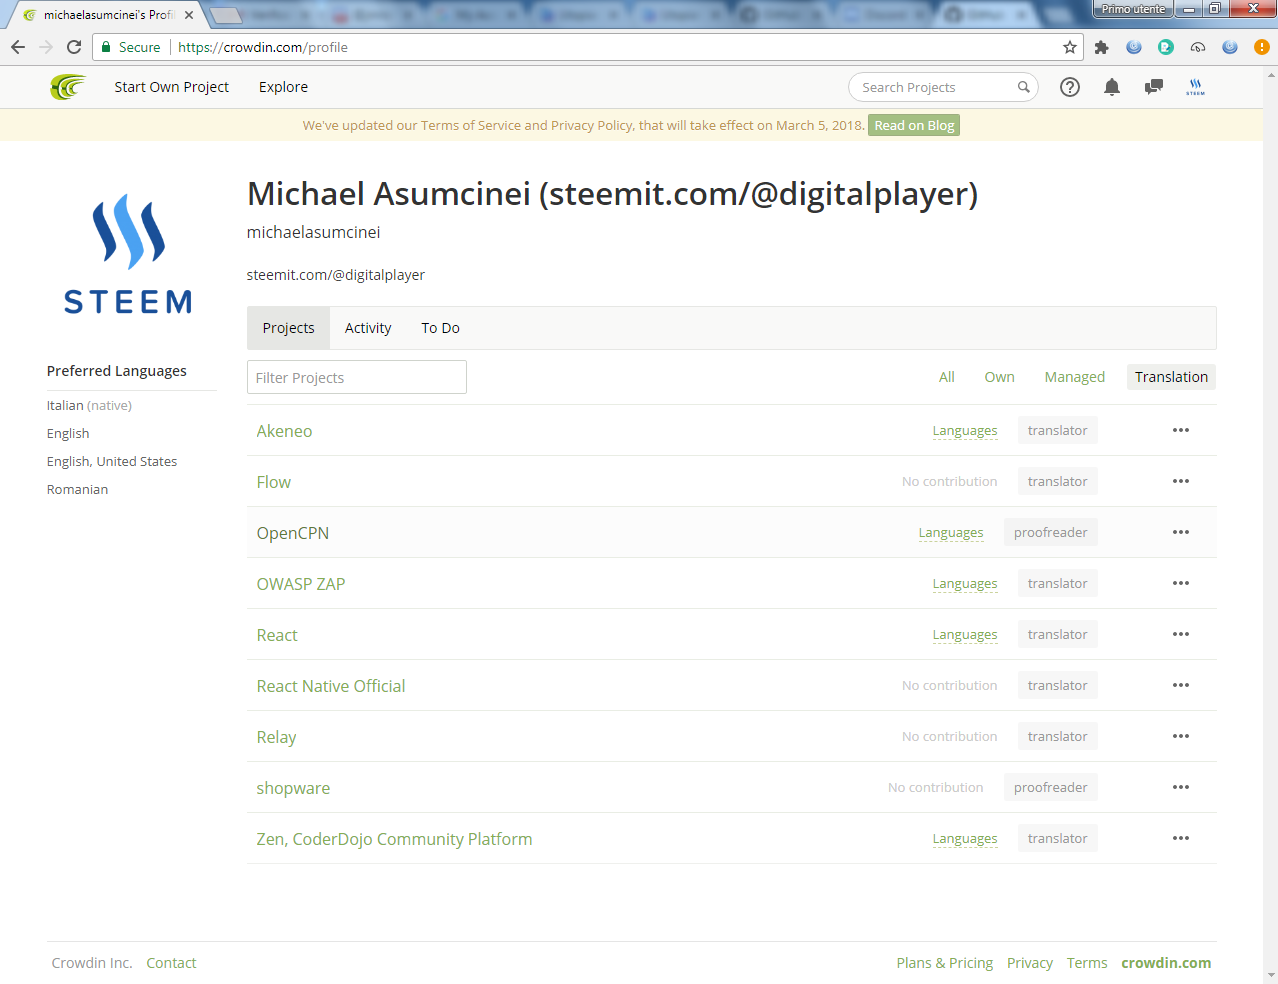Expand Languages dropdown for Akeneo

pyautogui.click(x=965, y=431)
